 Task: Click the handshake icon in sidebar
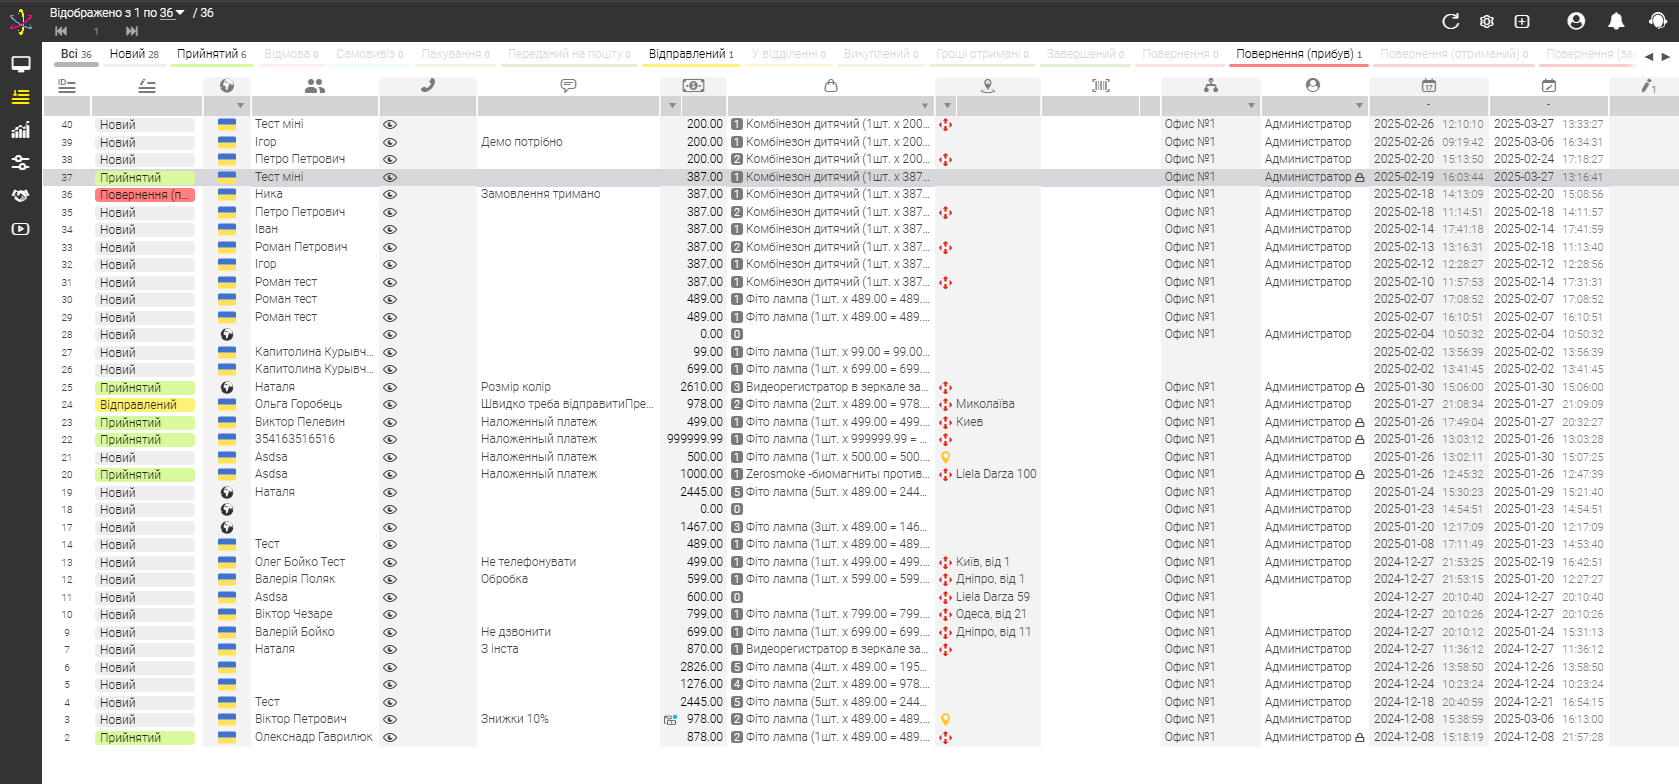pos(20,196)
